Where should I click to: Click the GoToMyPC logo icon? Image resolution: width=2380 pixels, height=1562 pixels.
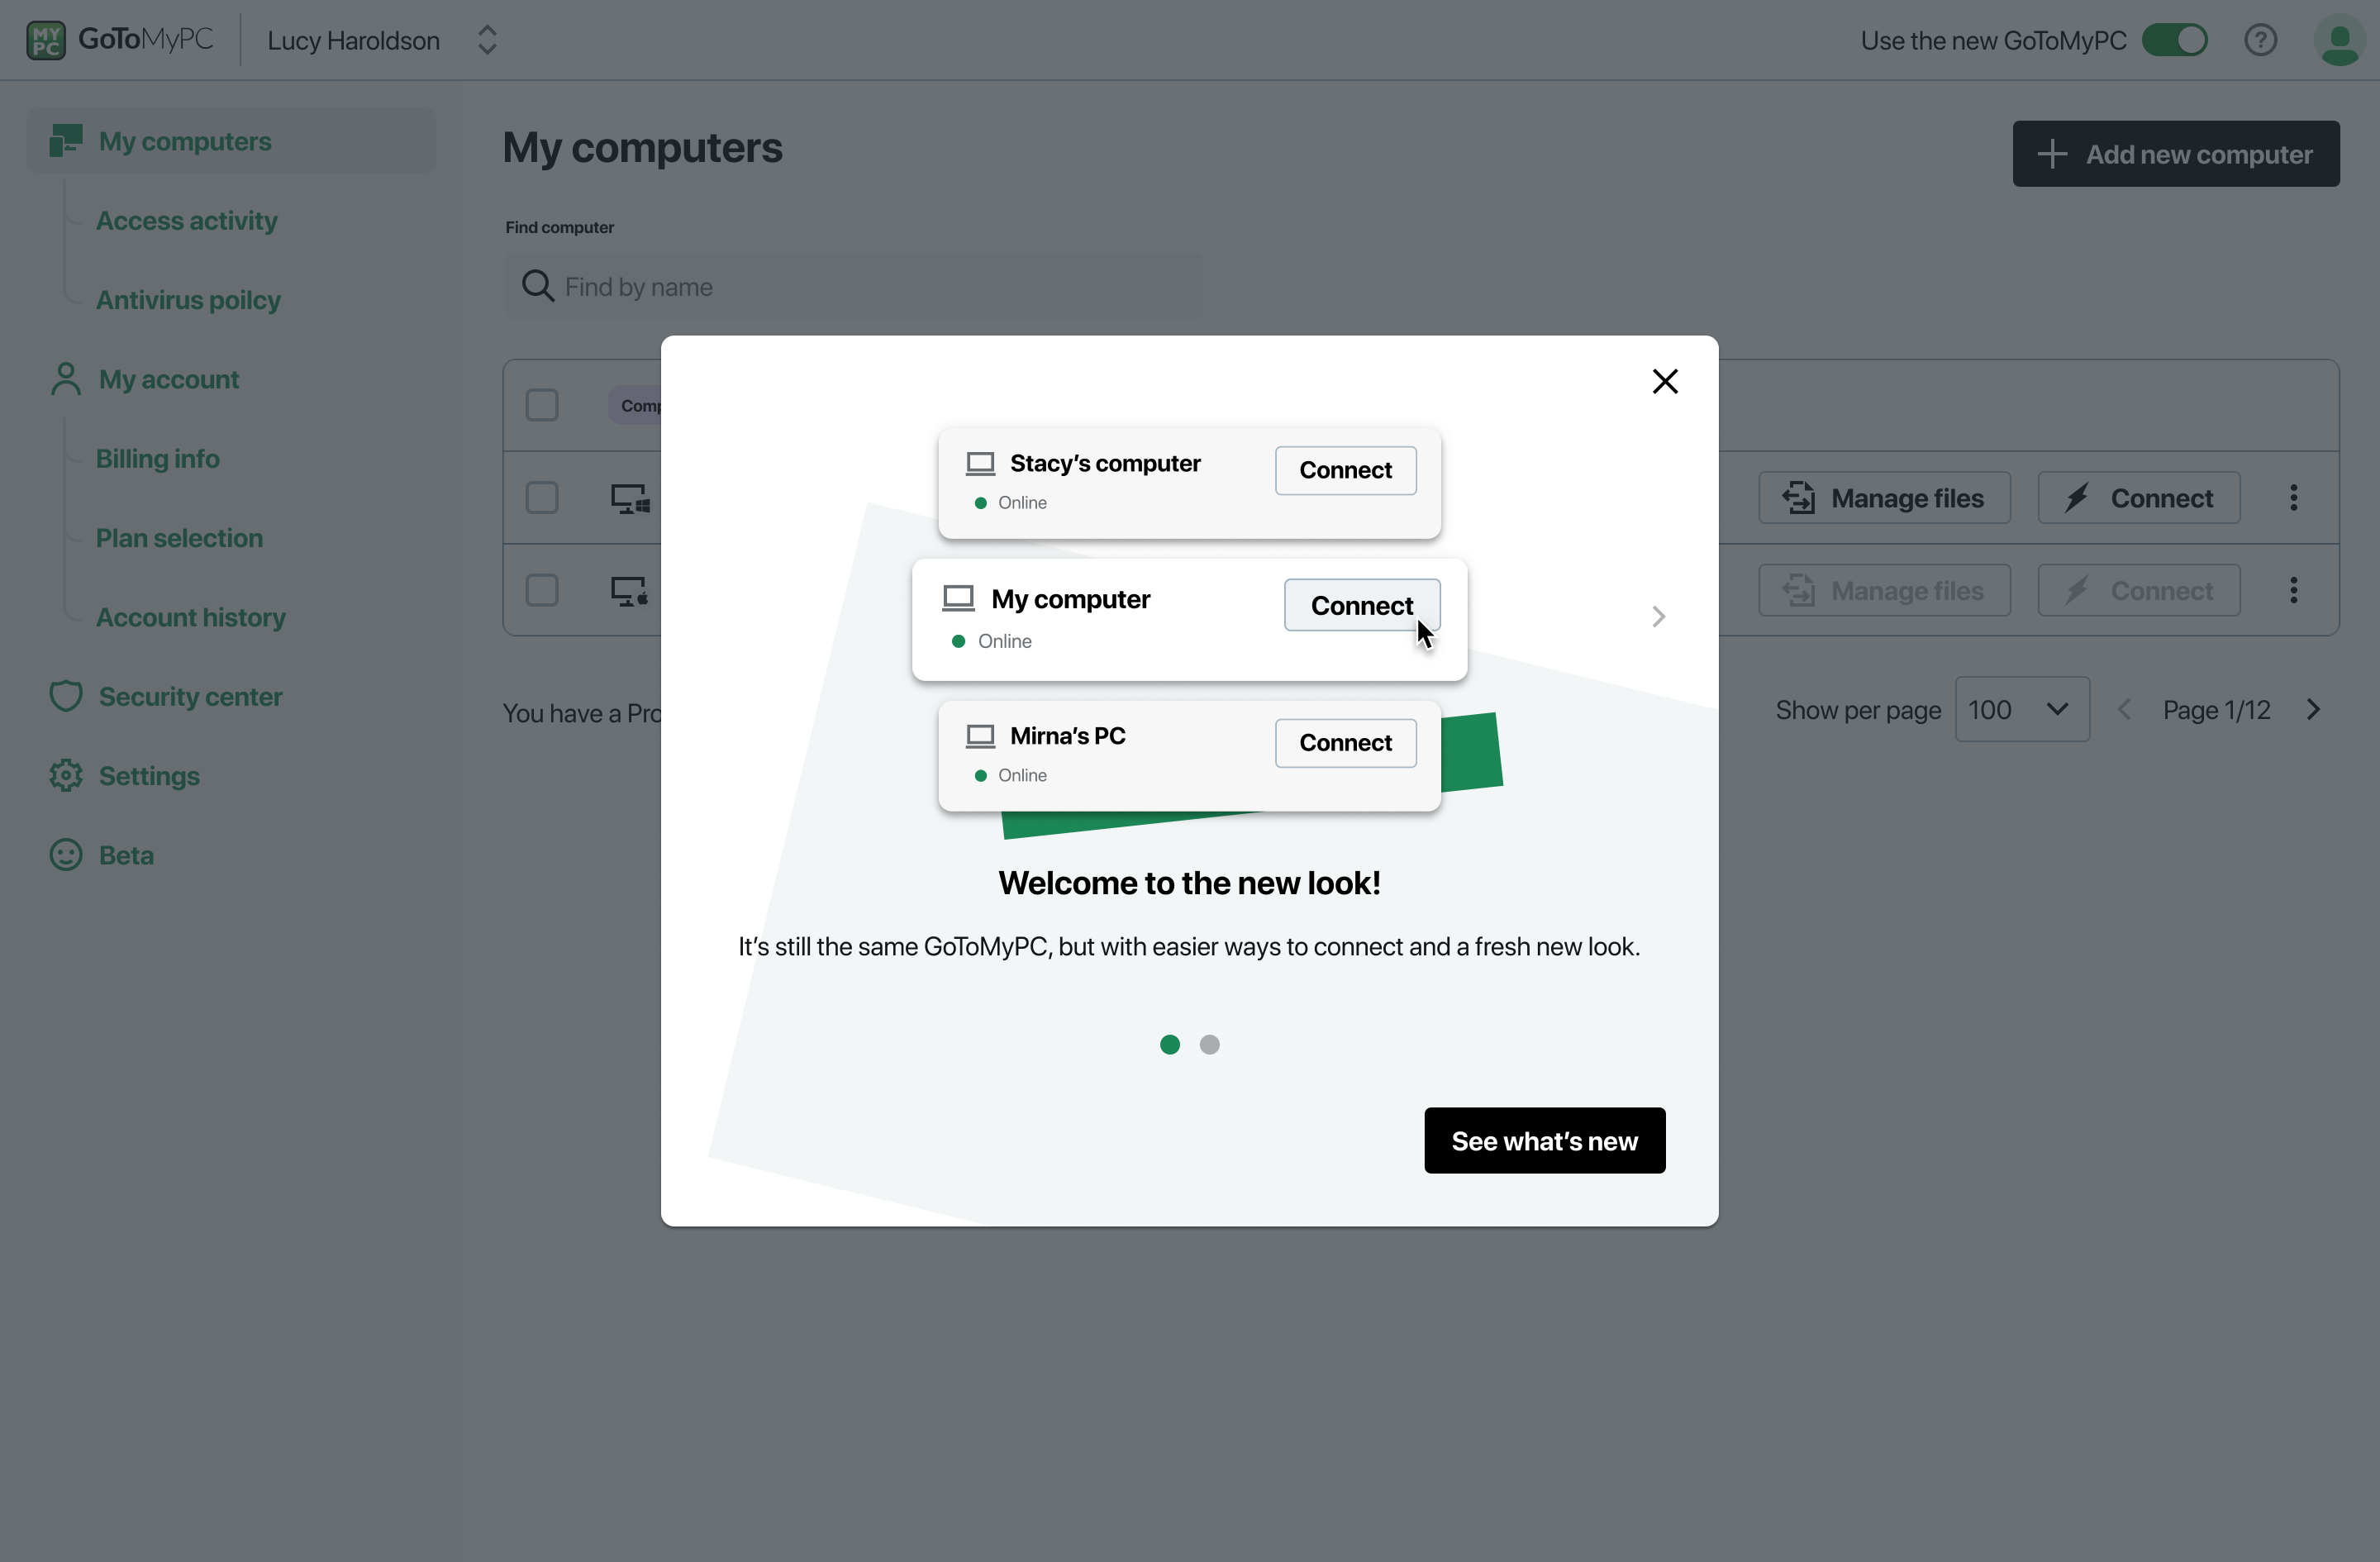[x=45, y=40]
